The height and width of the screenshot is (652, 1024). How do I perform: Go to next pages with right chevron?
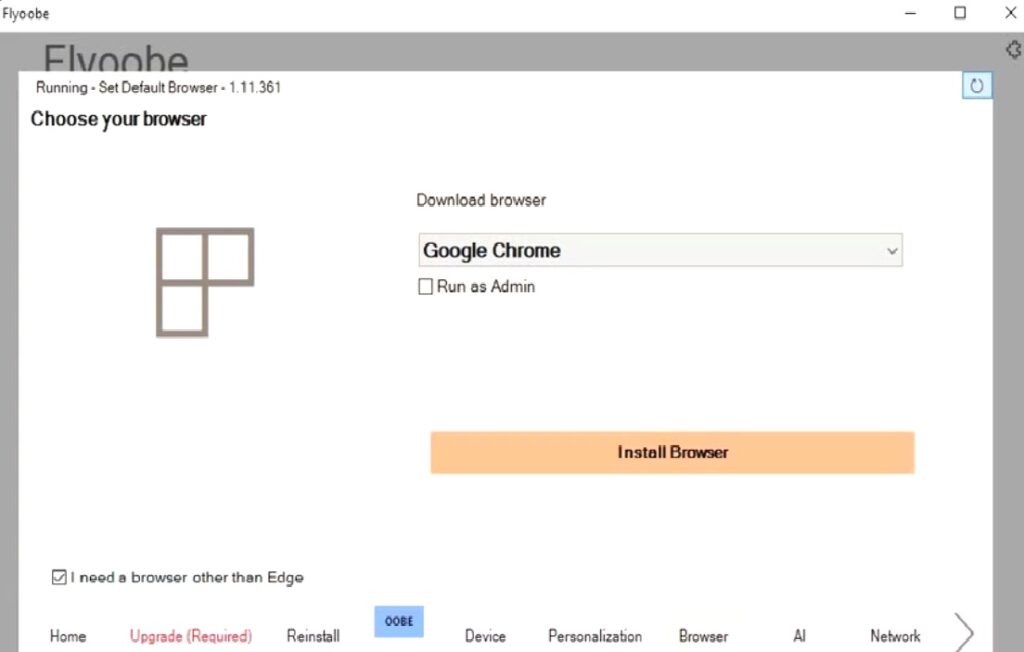(964, 632)
